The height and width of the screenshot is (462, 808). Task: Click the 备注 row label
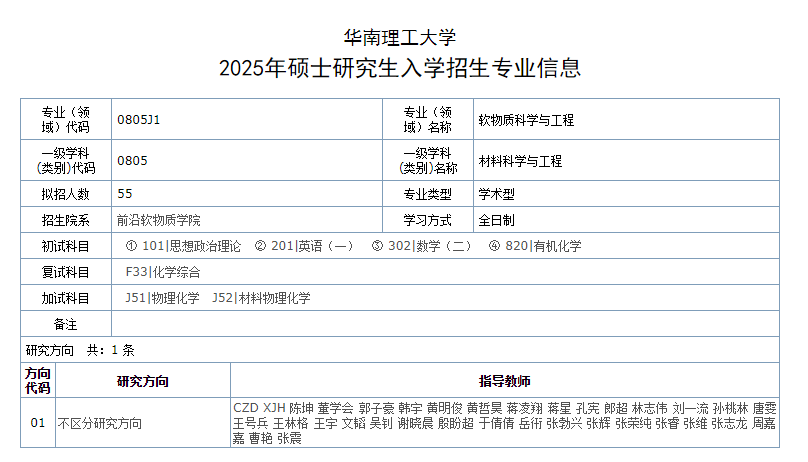65,324
